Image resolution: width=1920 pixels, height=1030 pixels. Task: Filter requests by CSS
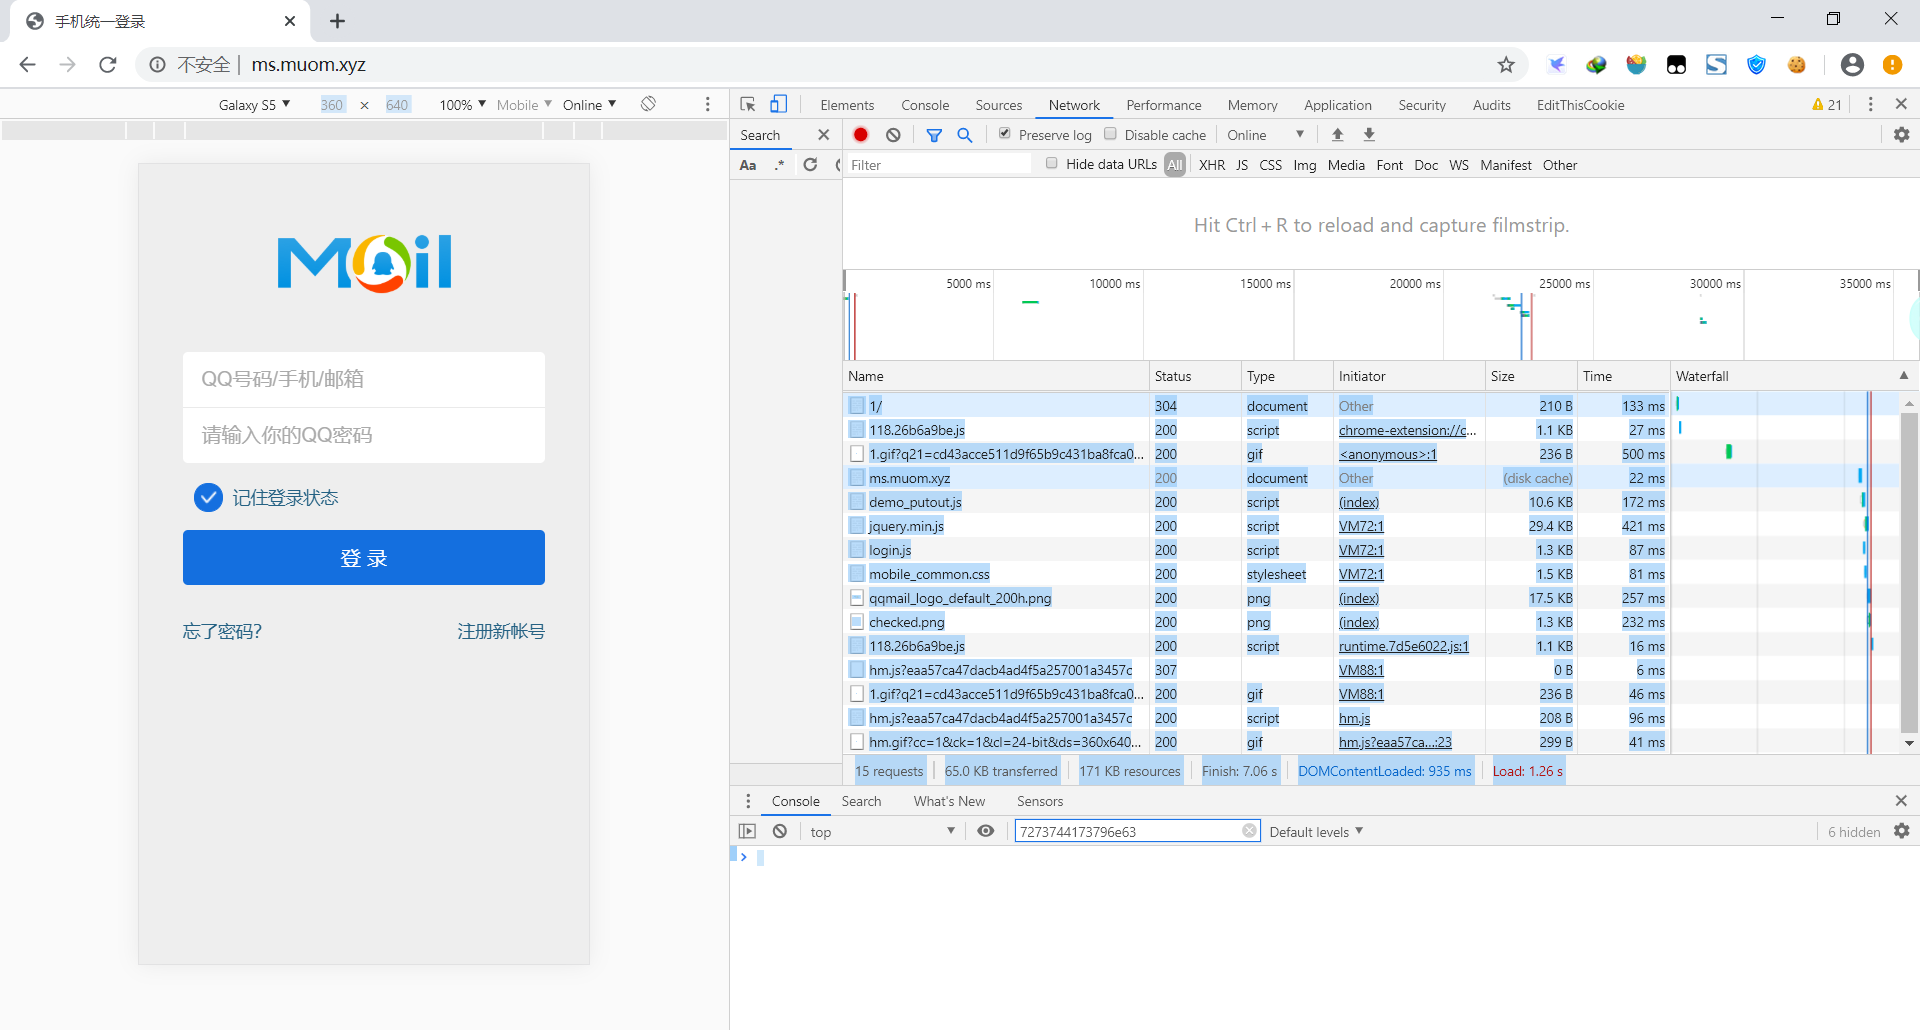tap(1270, 165)
